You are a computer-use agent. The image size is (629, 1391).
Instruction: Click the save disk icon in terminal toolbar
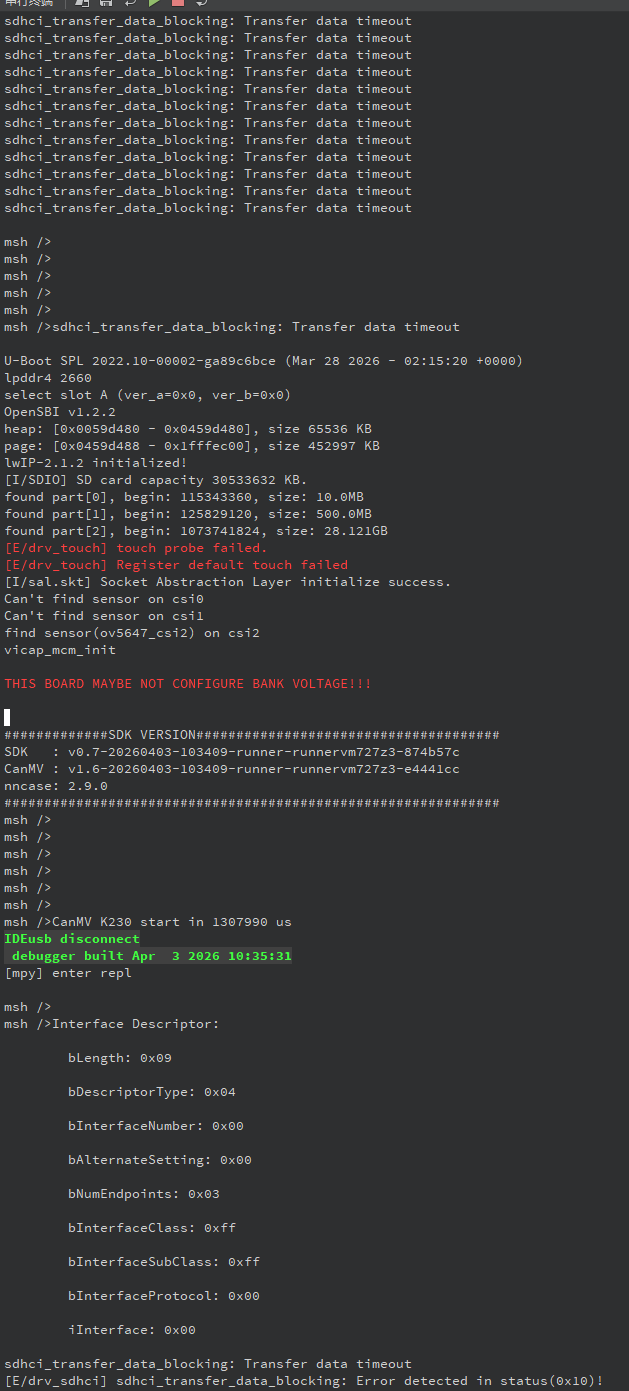pos(106,3)
